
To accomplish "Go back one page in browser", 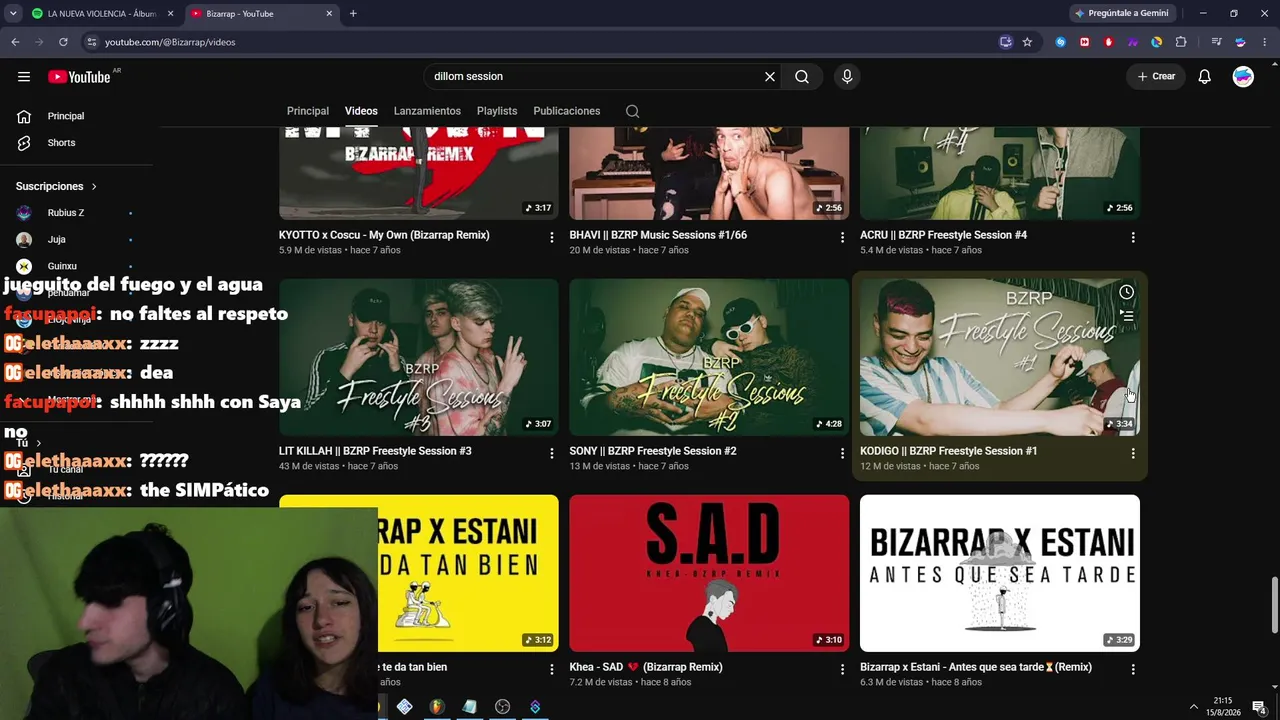I will [15, 42].
